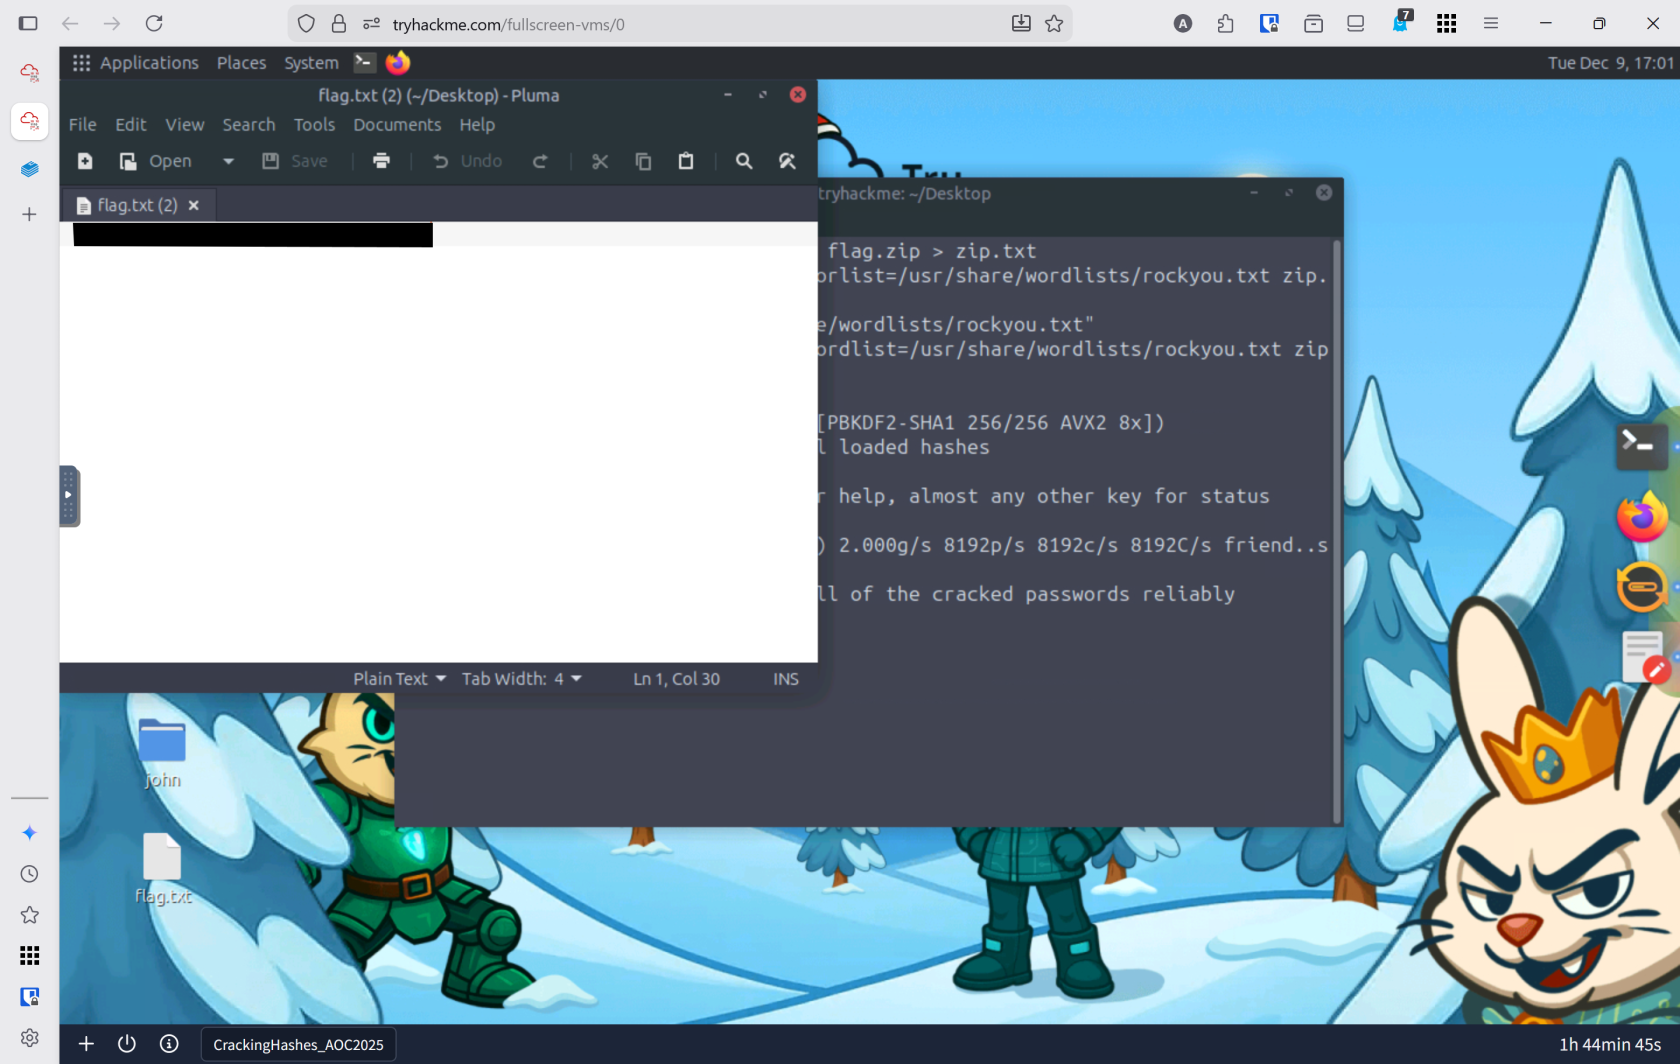Click the Cut scissors icon
The height and width of the screenshot is (1064, 1680).
(600, 161)
